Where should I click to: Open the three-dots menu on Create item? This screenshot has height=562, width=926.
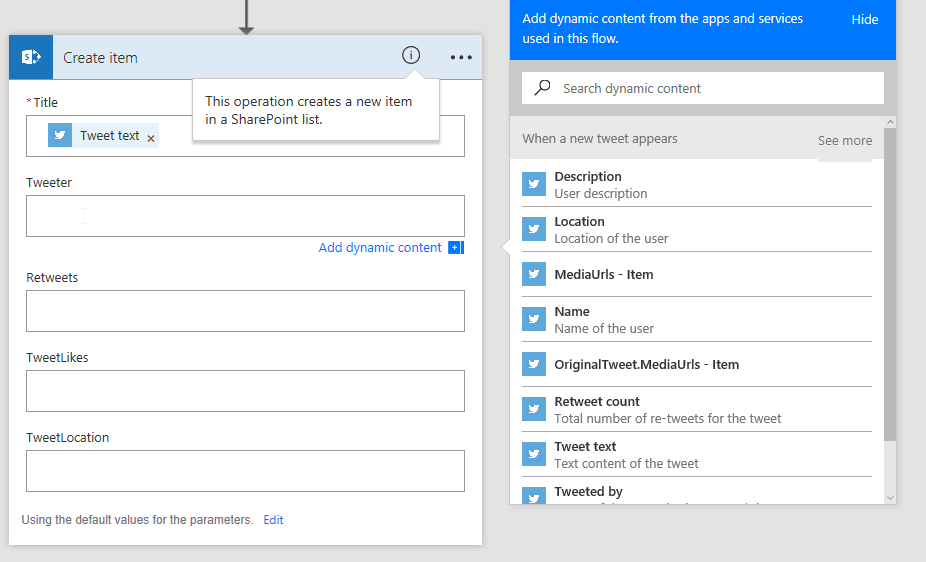(x=461, y=58)
